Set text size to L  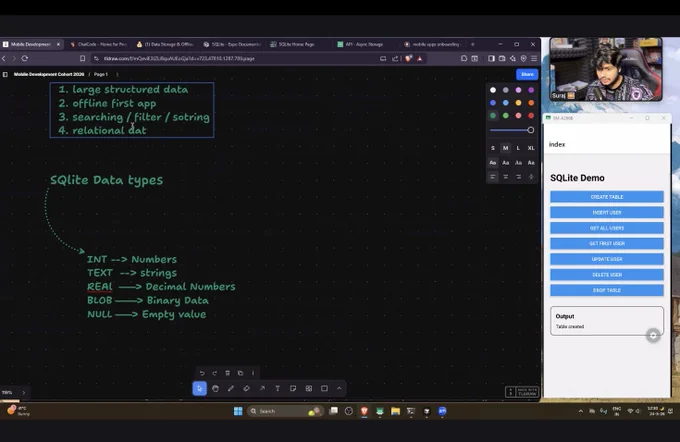[x=518, y=148]
